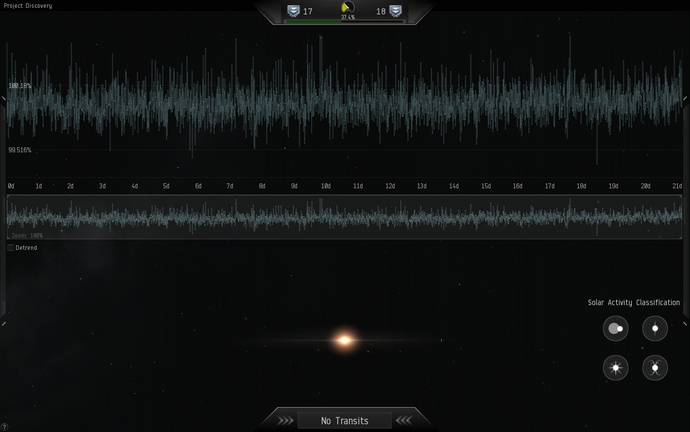Screen dimensions: 690x432
Task: Open the help question mark icon
Action: (4, 427)
